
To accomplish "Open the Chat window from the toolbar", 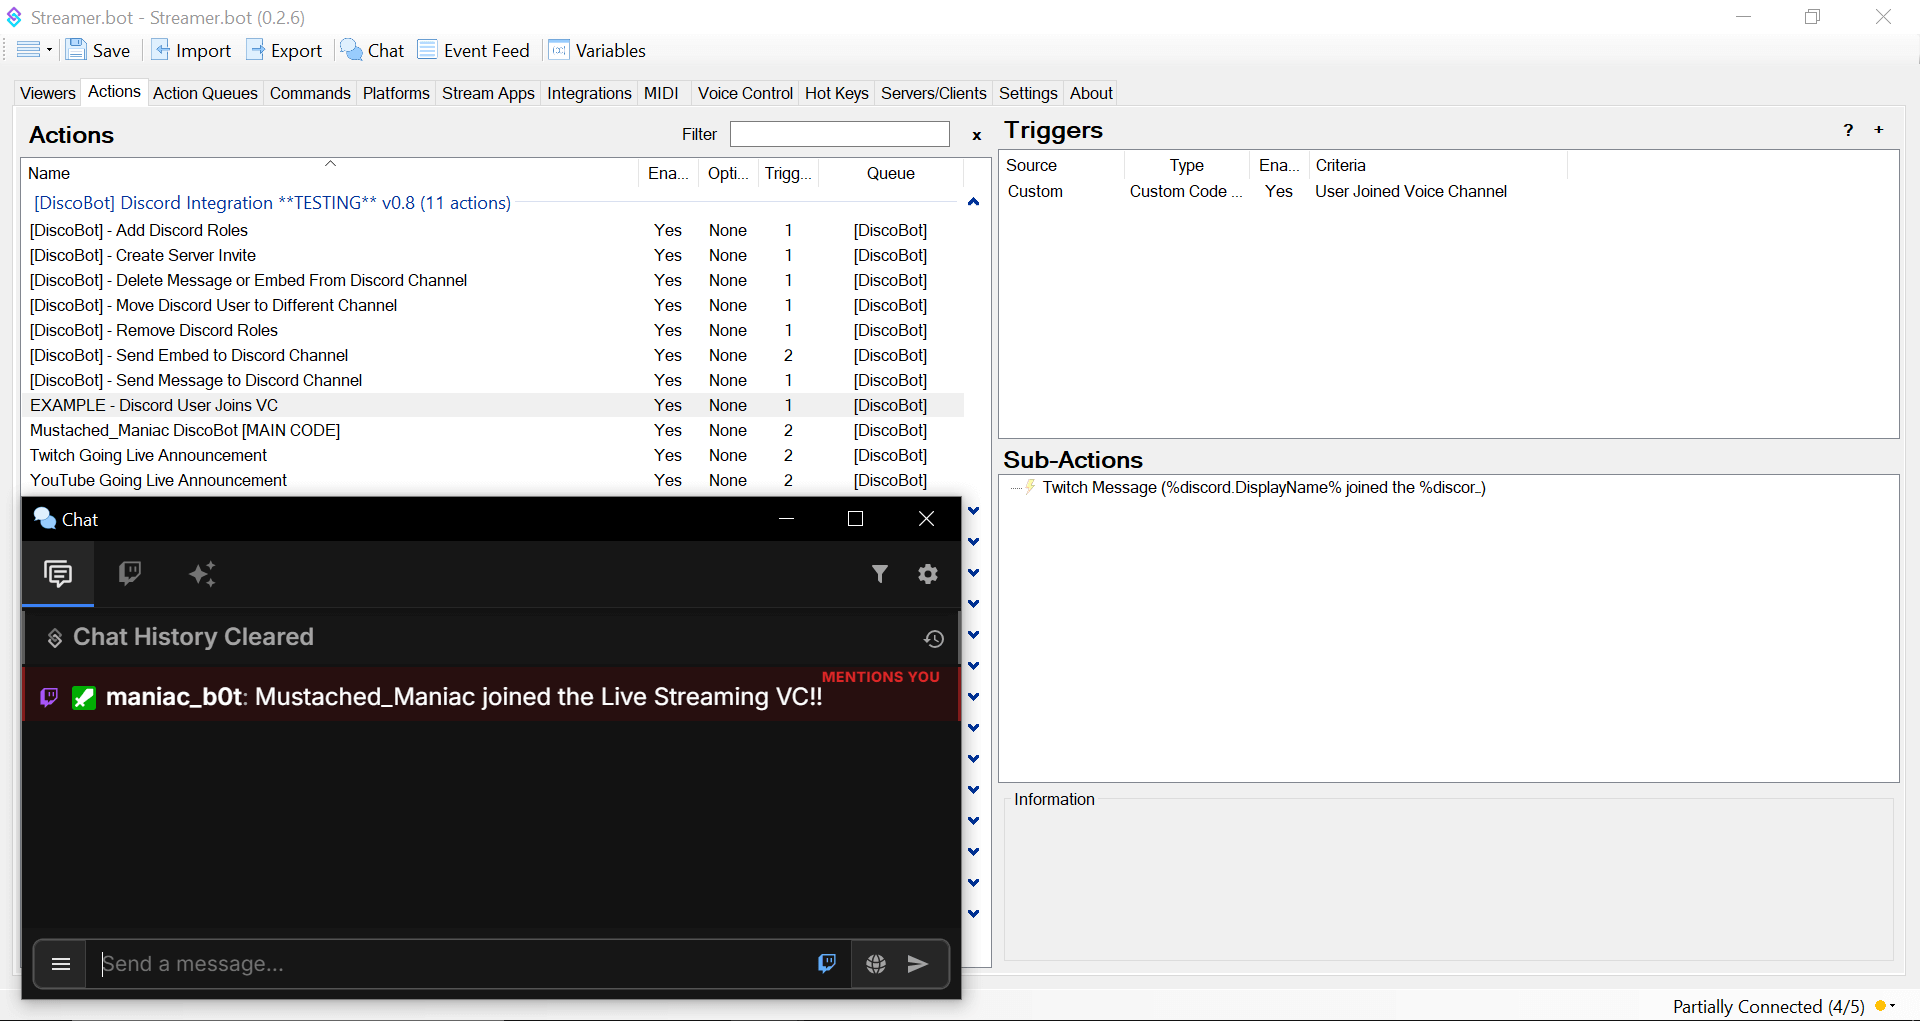I will point(371,50).
